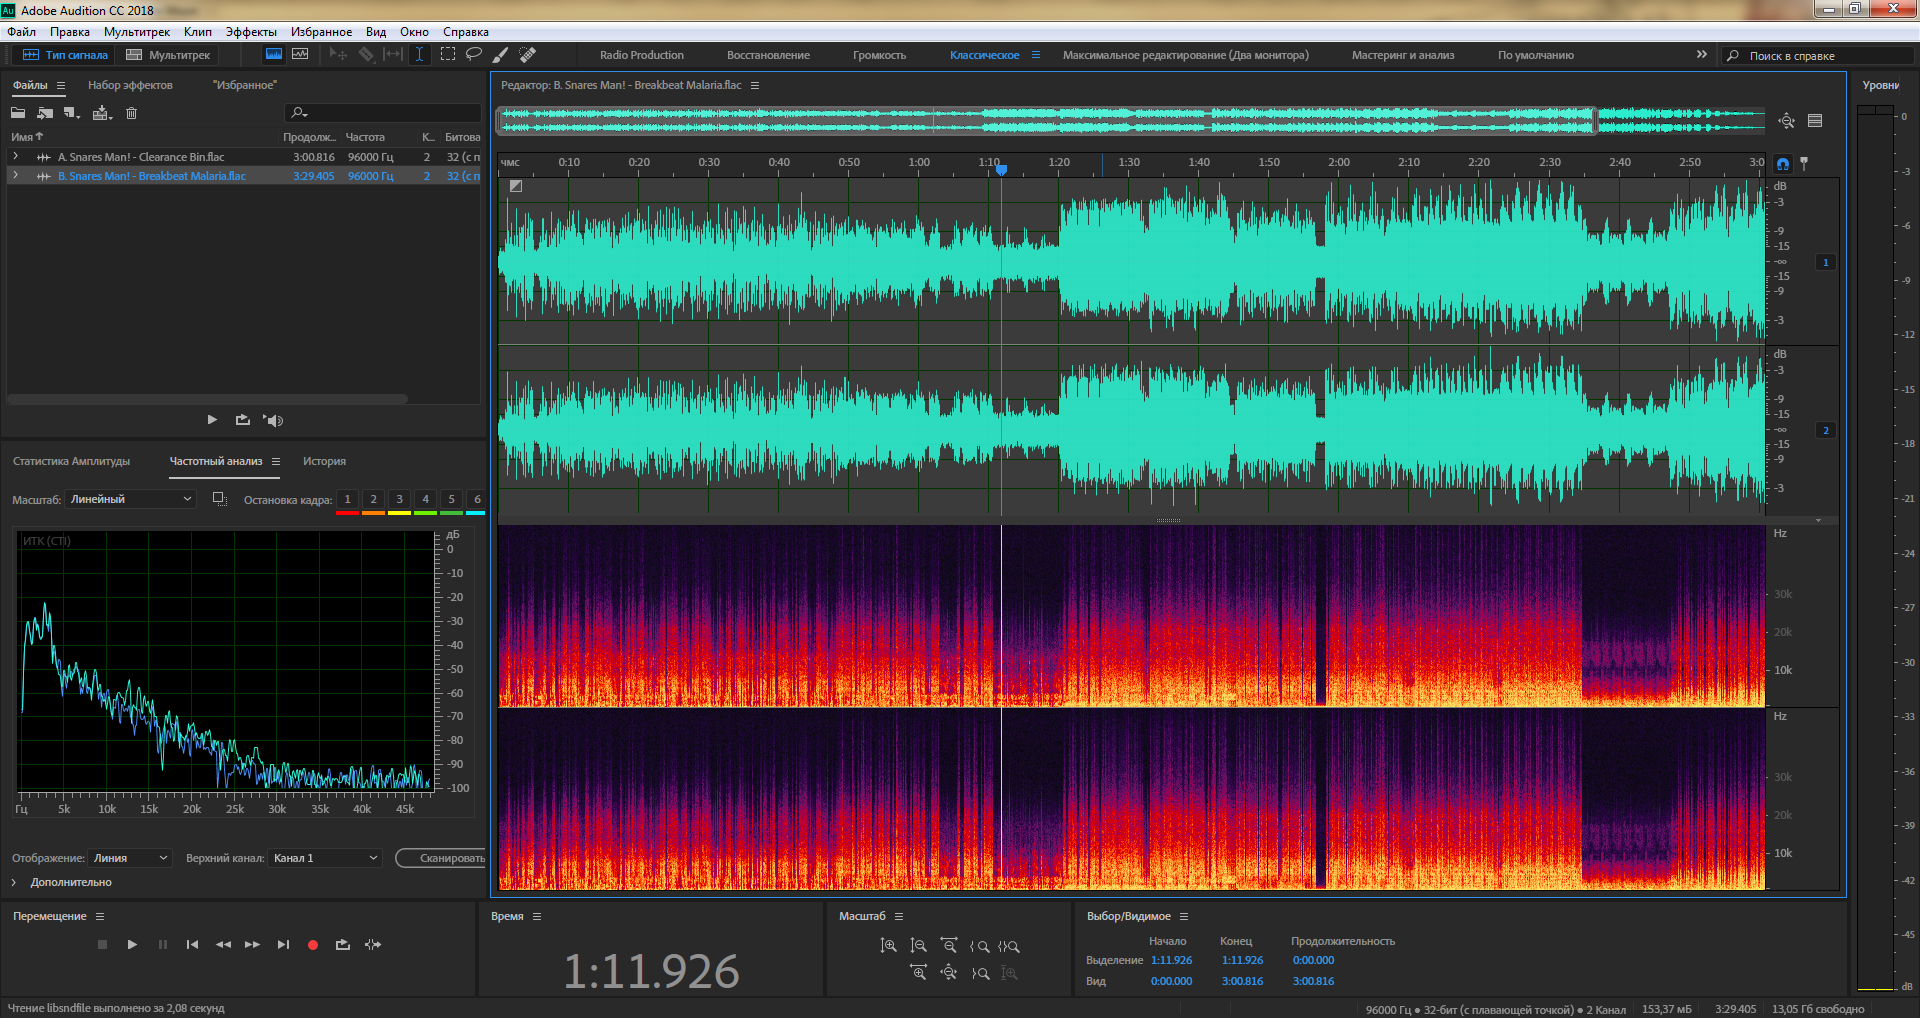Toggle channel 2 enable button
Viewport: 1920px width, 1018px height.
point(1825,430)
